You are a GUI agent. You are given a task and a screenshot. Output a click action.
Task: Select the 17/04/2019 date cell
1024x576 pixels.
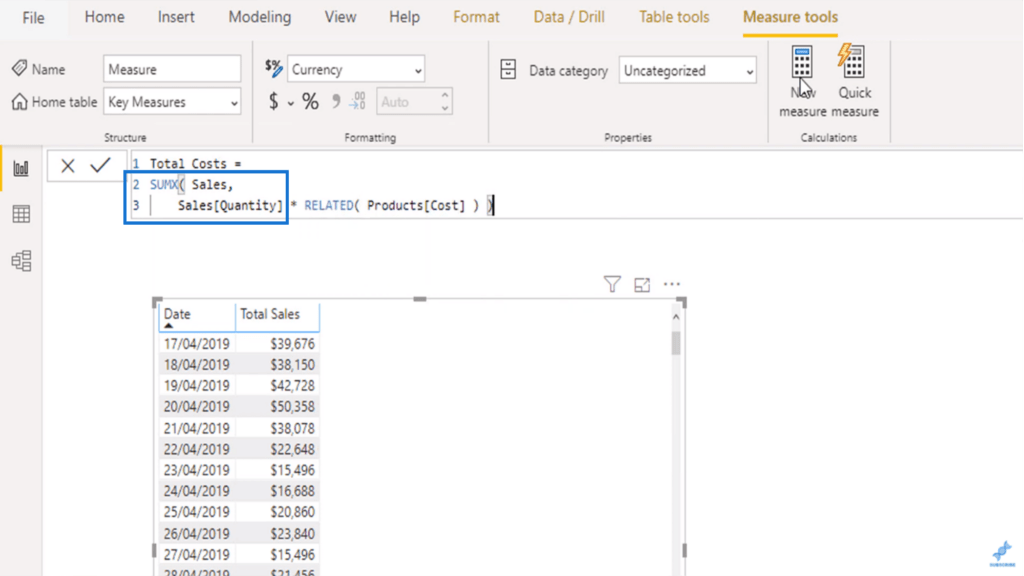pyautogui.click(x=197, y=344)
